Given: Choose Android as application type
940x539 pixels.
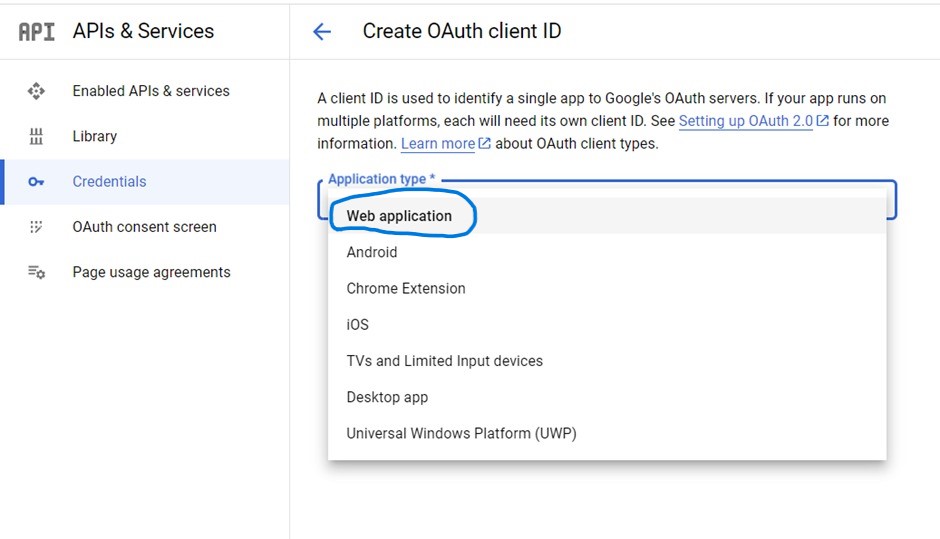Looking at the screenshot, I should tap(372, 252).
